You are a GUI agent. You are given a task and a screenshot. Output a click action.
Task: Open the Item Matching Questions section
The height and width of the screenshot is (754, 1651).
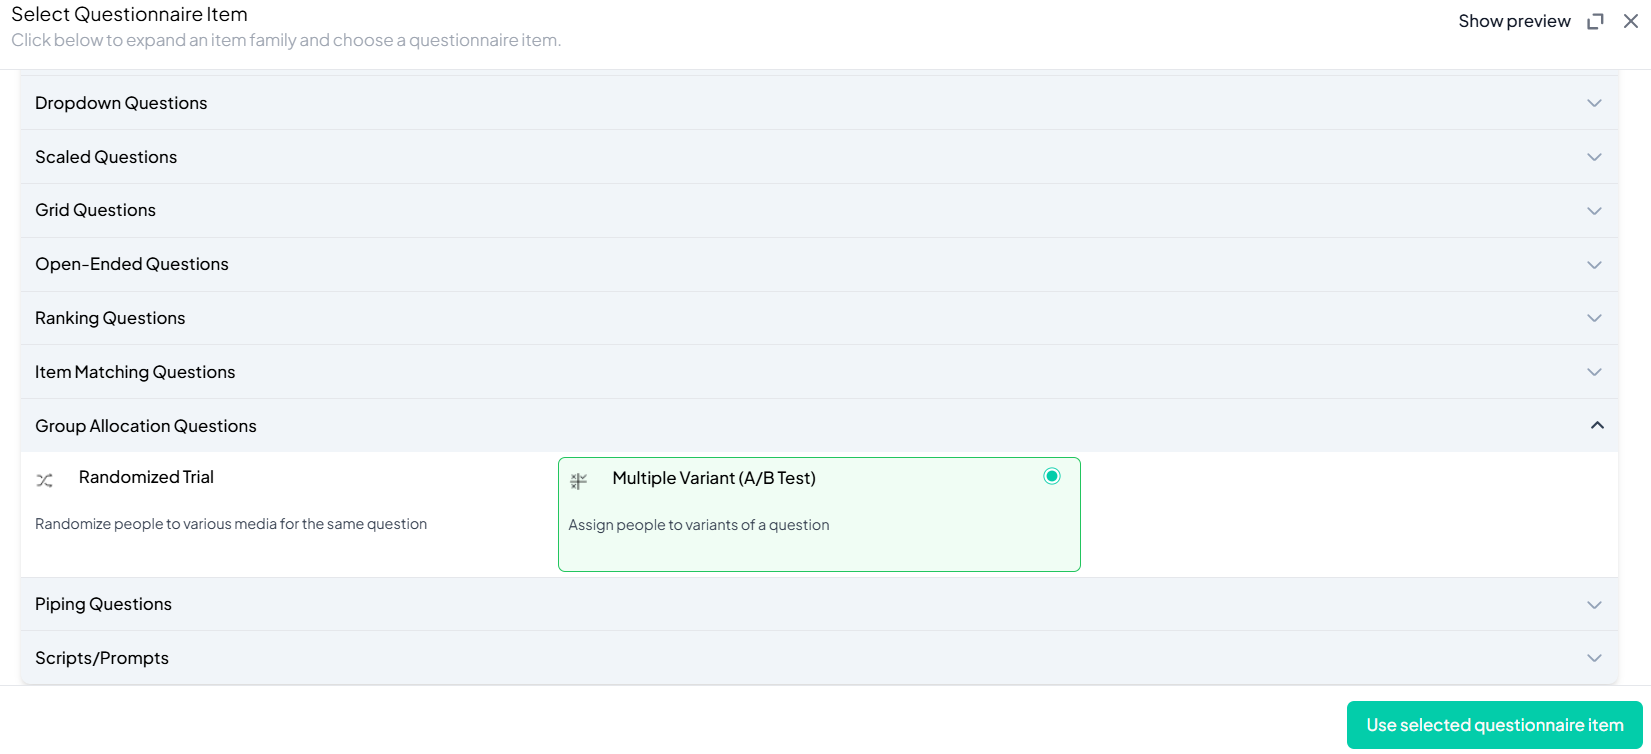pos(135,372)
